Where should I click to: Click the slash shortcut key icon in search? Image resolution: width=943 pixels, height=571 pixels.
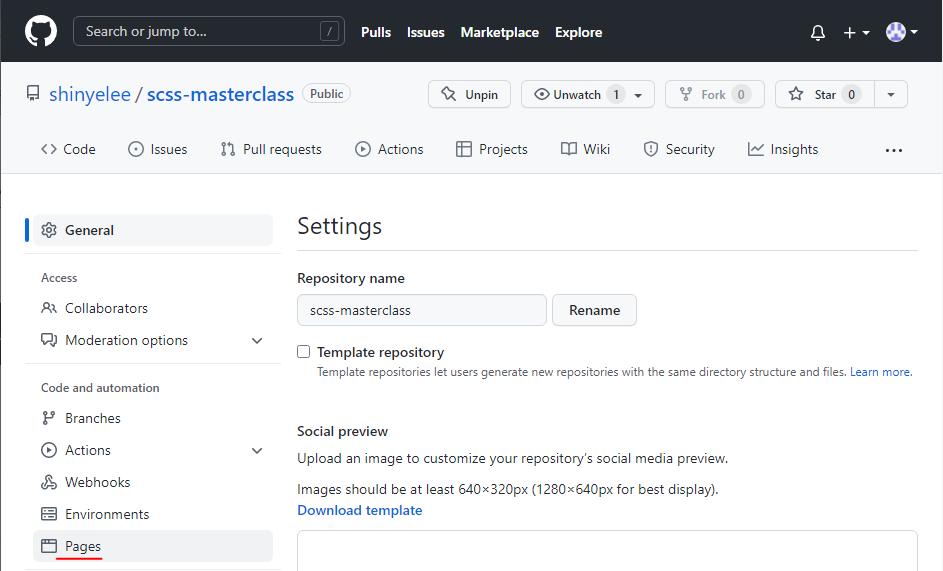[329, 31]
